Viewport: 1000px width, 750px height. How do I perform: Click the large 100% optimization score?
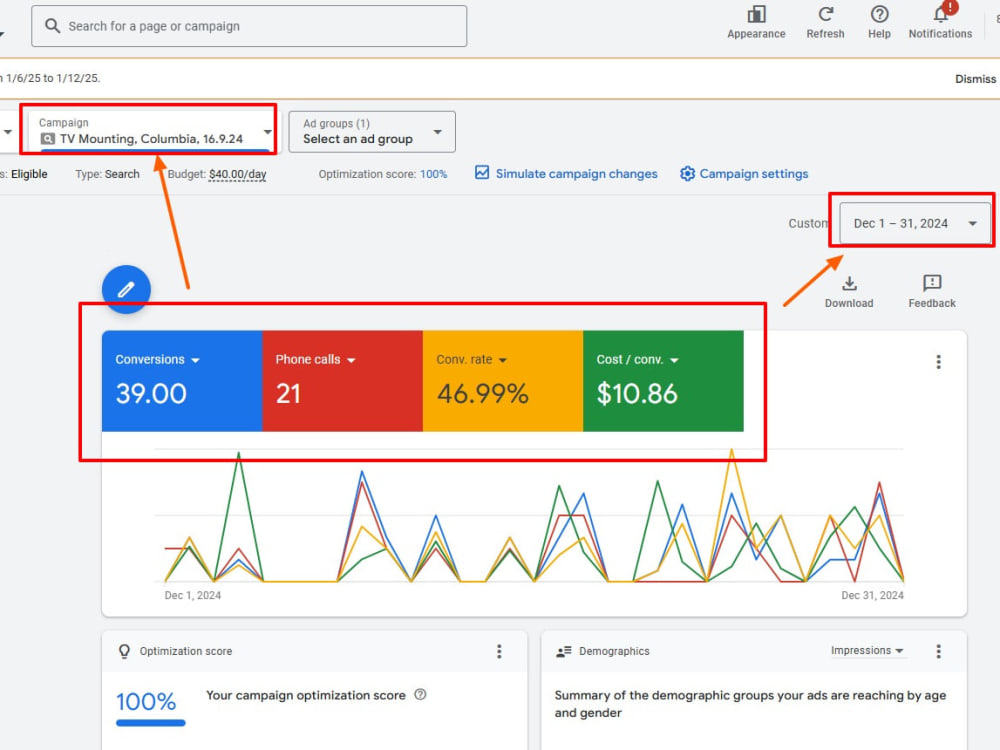pyautogui.click(x=147, y=702)
